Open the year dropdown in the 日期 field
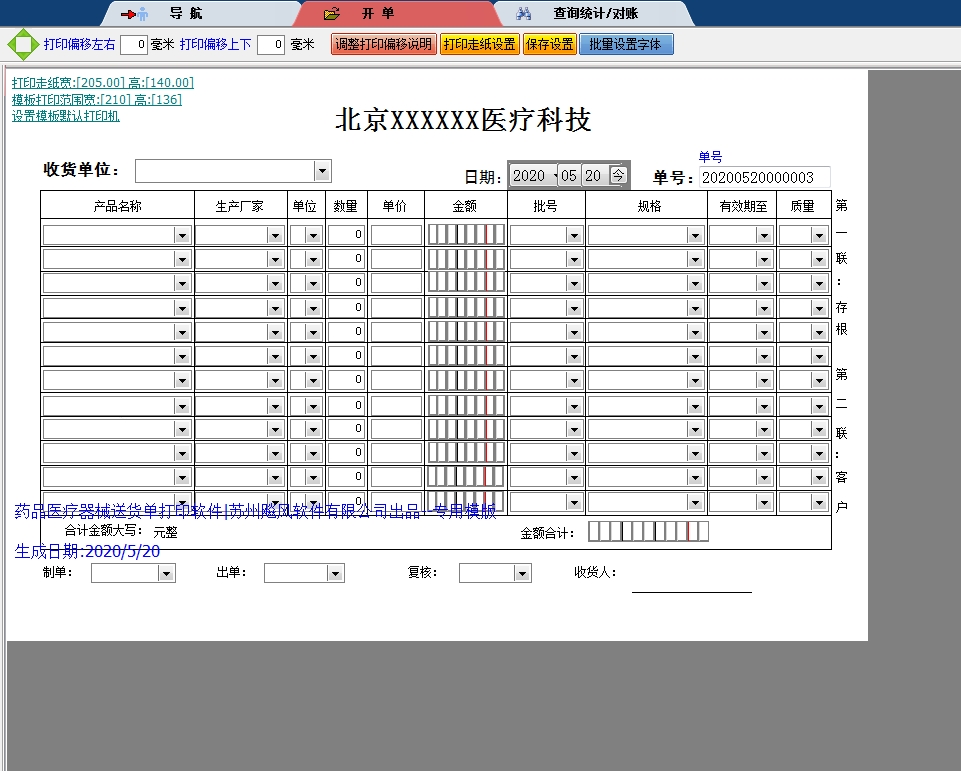961x771 pixels. tap(553, 175)
